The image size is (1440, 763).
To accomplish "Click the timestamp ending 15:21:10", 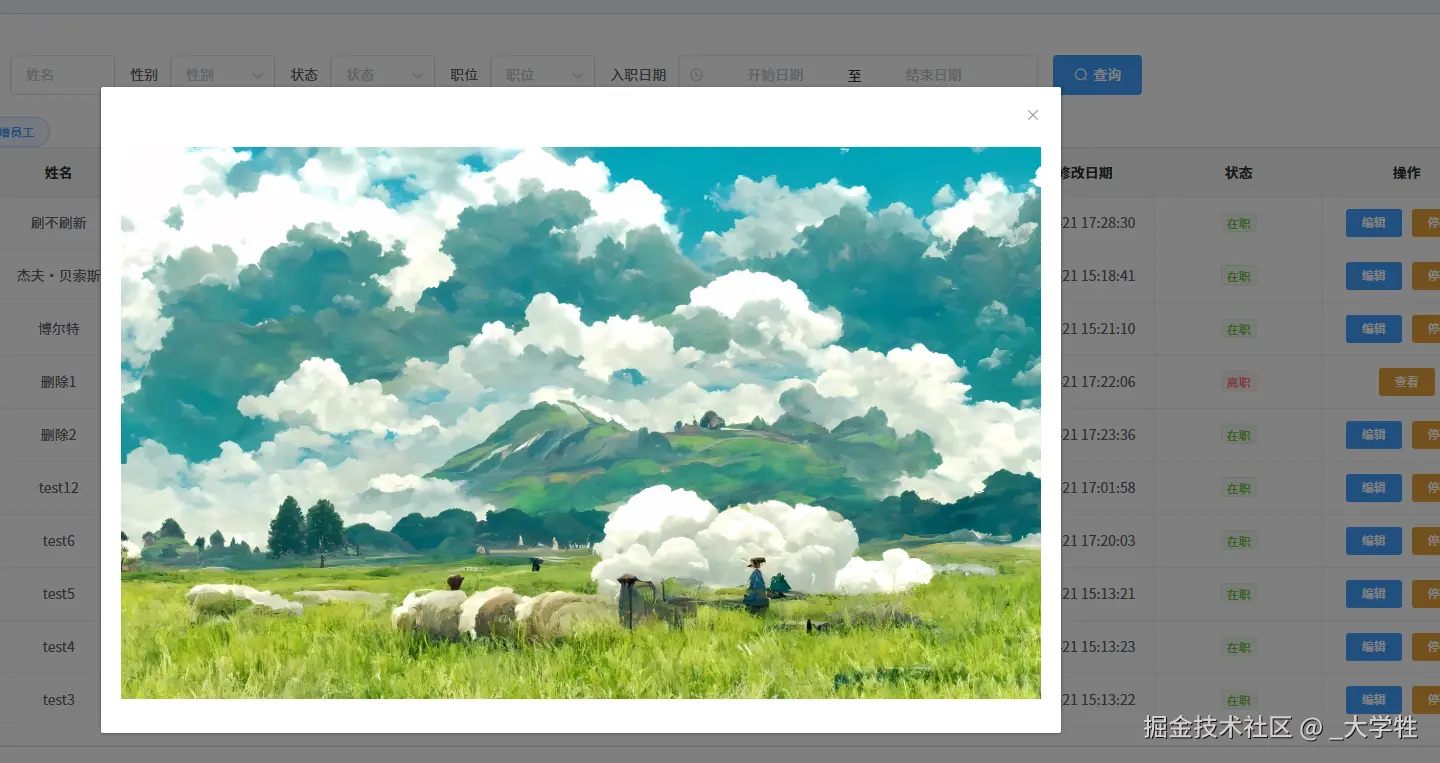I will pyautogui.click(x=1098, y=329).
